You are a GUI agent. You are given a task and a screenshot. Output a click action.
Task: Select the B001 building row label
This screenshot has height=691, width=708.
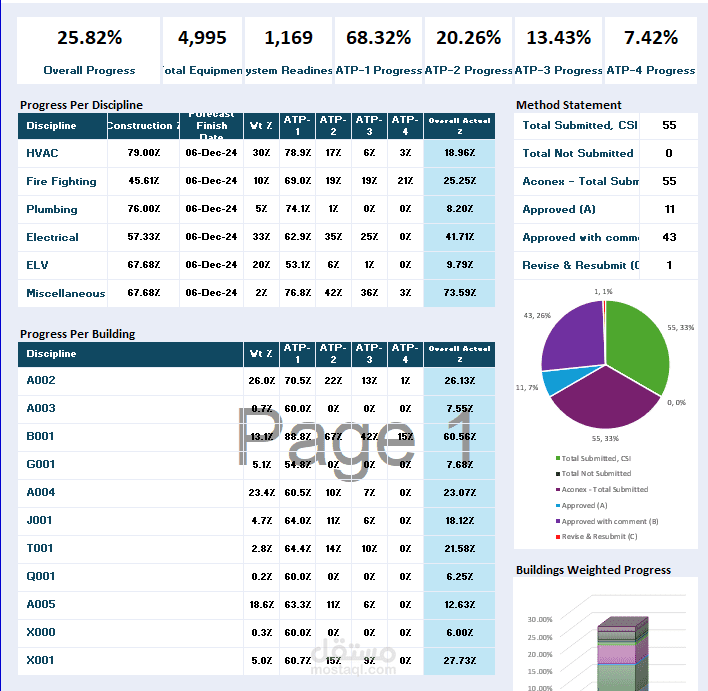coord(40,437)
